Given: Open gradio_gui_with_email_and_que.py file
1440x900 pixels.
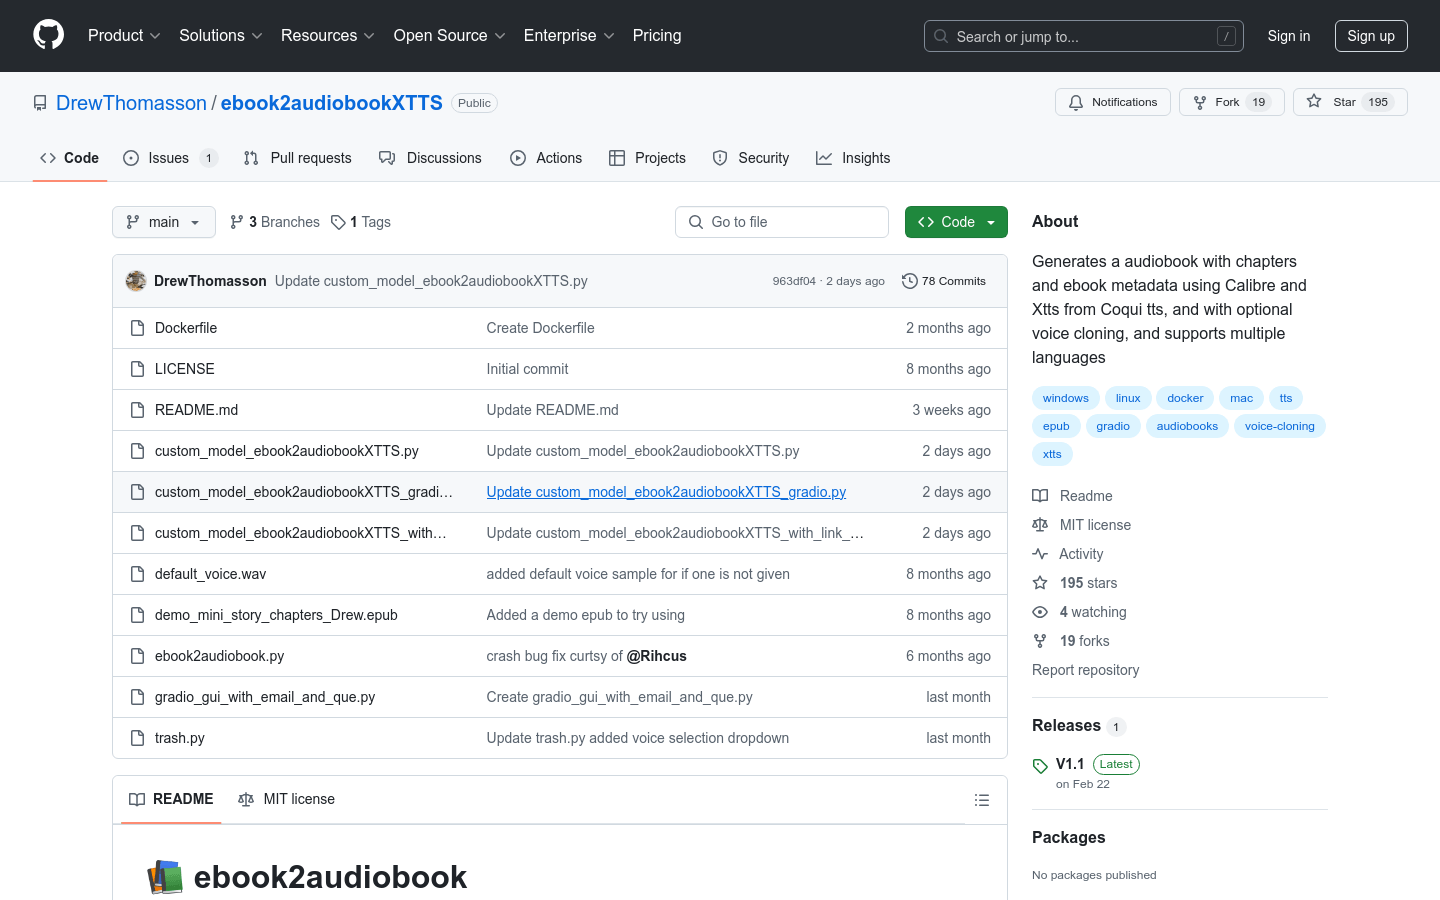Looking at the screenshot, I should [265, 697].
